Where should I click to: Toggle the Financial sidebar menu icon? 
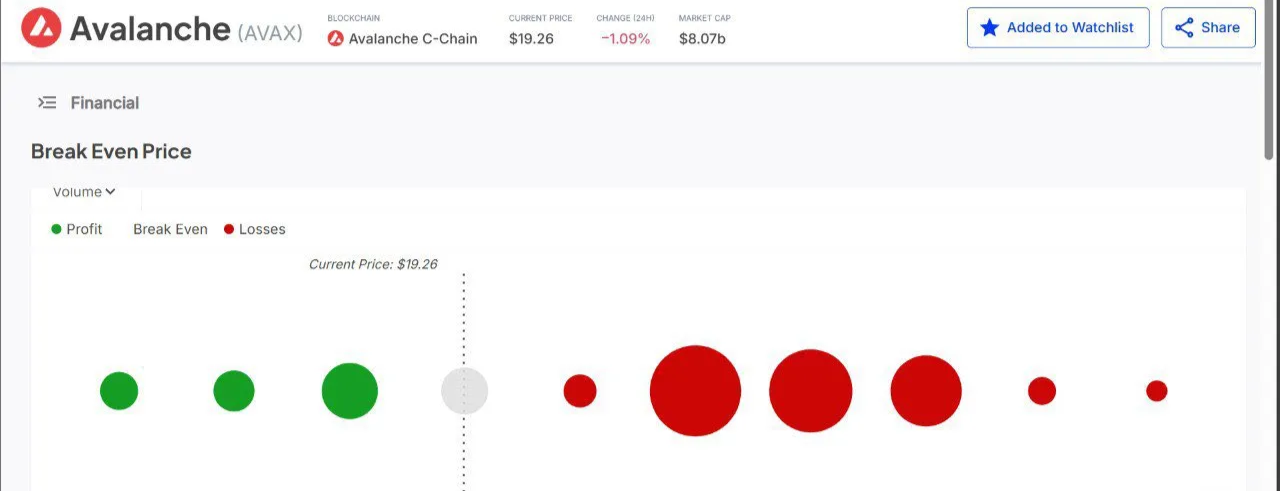tap(47, 103)
